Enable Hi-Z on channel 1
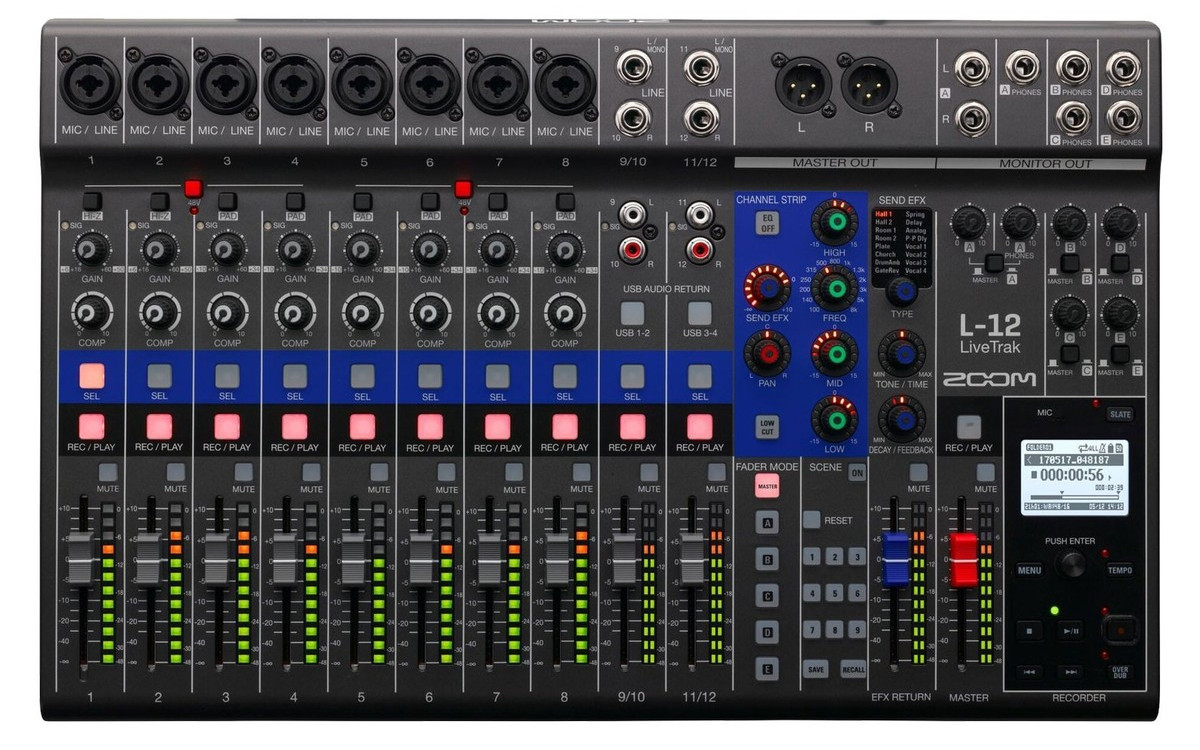 (92, 201)
